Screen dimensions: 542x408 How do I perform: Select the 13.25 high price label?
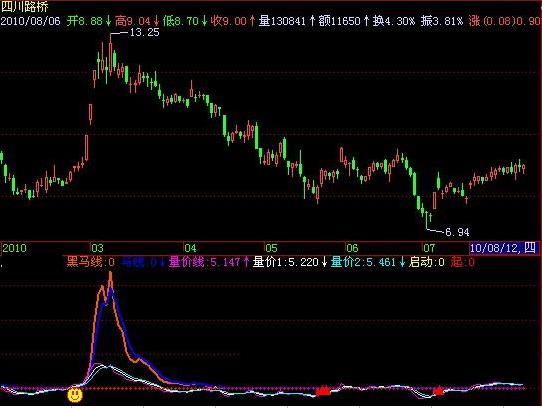click(144, 33)
